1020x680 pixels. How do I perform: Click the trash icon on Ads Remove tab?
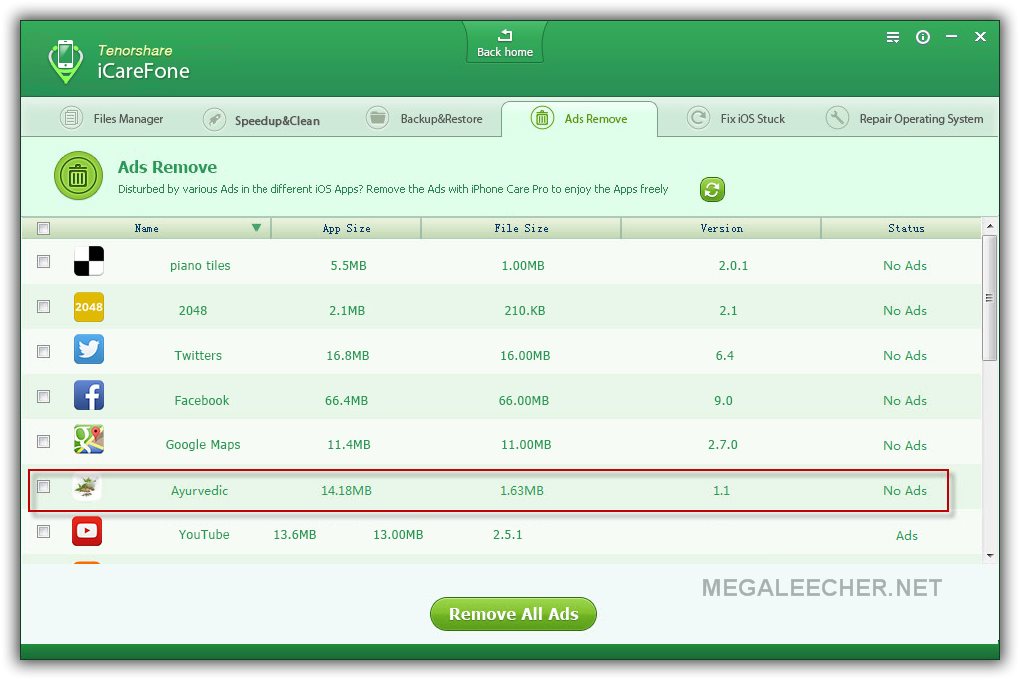click(x=542, y=118)
